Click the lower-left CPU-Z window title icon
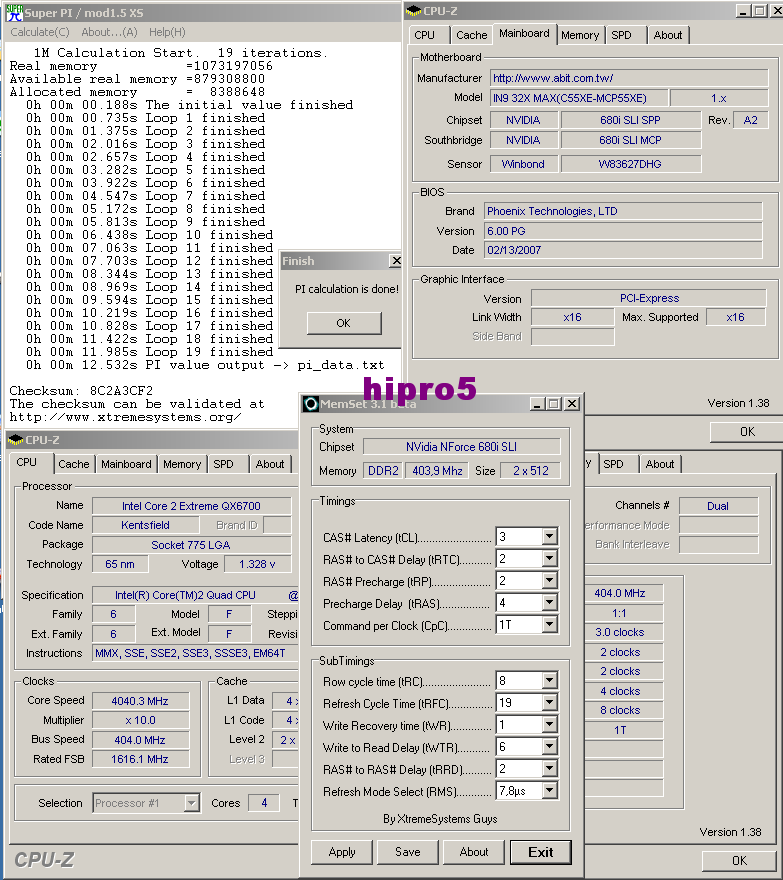 point(16,440)
